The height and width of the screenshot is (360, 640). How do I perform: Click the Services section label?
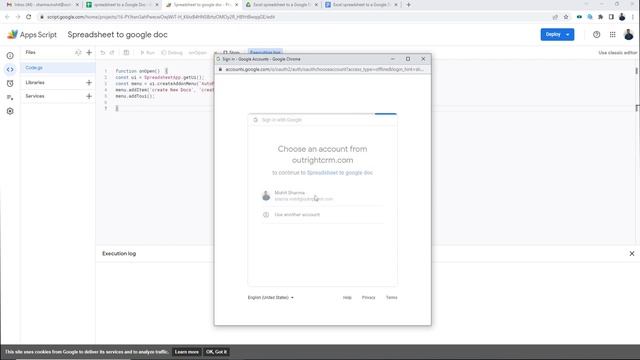(35, 96)
